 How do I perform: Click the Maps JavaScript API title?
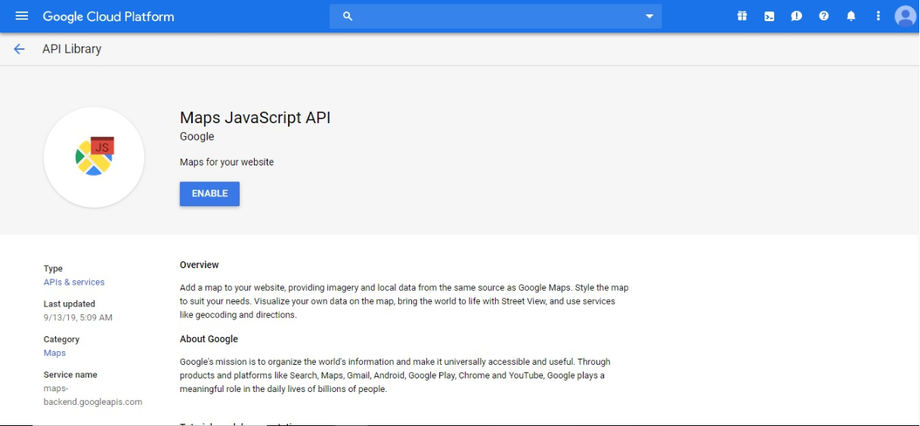(x=255, y=117)
